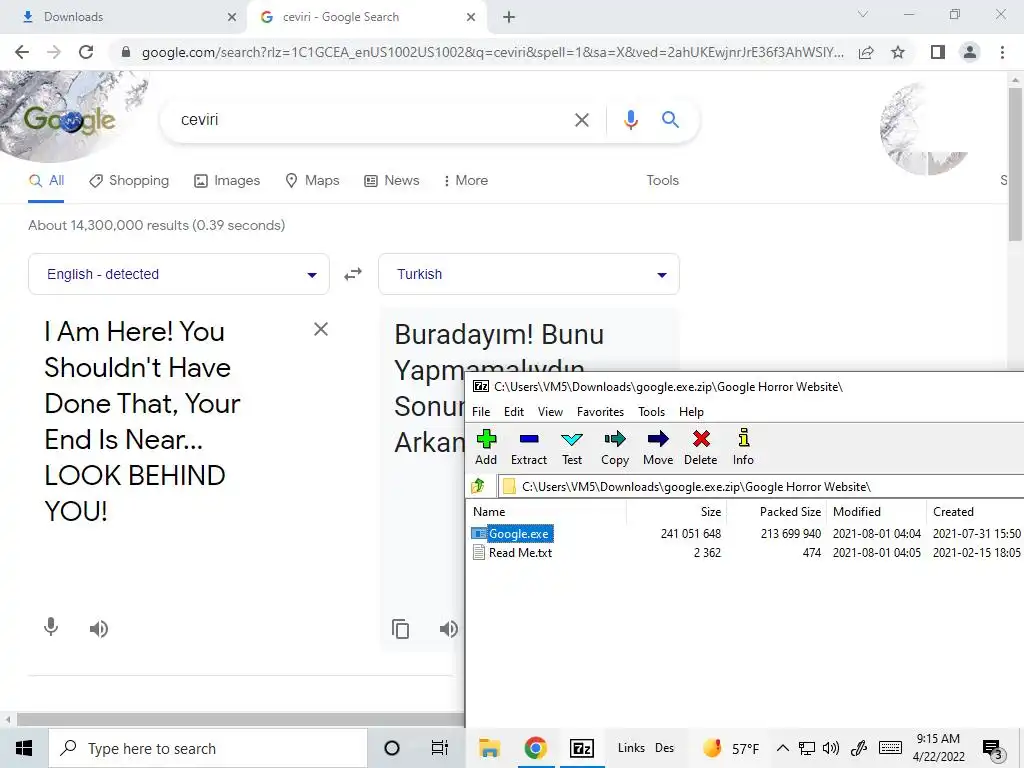This screenshot has height=768, width=1024.
Task: Copy the Turkish translation
Action: pyautogui.click(x=400, y=629)
